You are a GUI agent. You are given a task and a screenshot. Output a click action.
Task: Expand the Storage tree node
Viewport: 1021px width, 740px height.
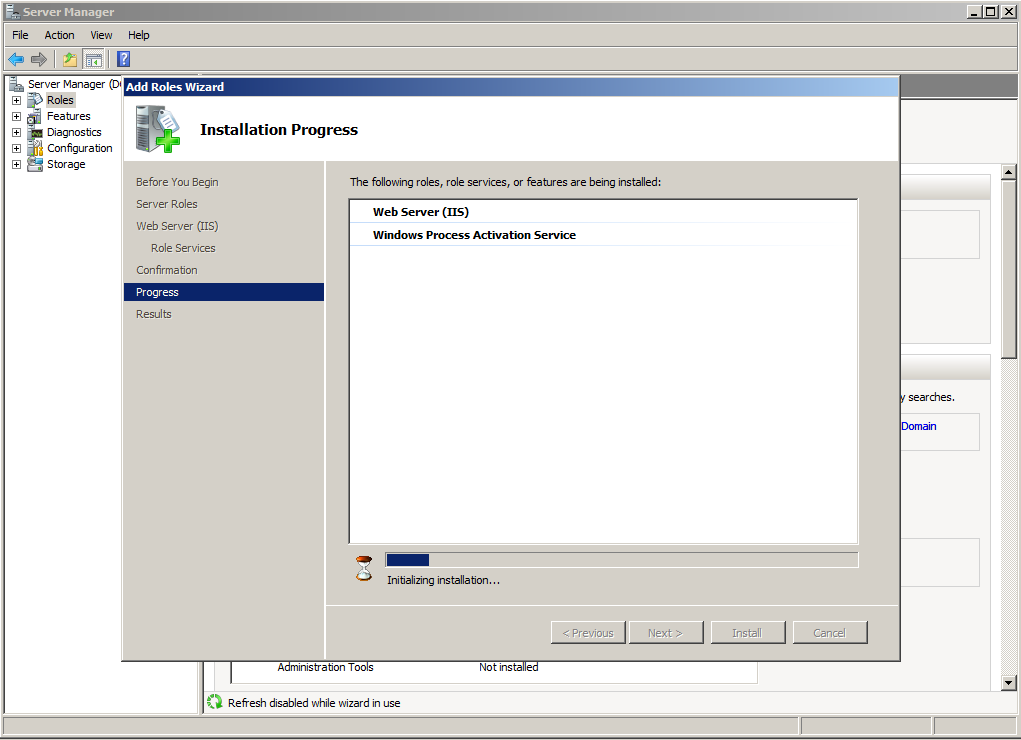(x=16, y=164)
